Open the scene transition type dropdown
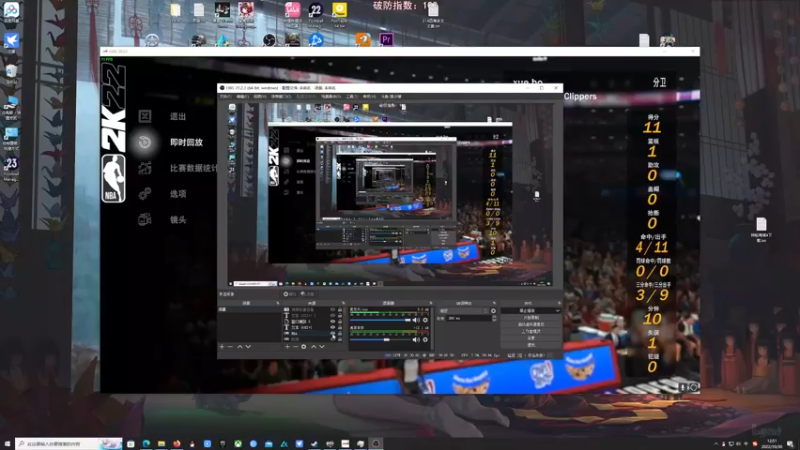Image resolution: width=800 pixels, height=450 pixels. (x=463, y=311)
